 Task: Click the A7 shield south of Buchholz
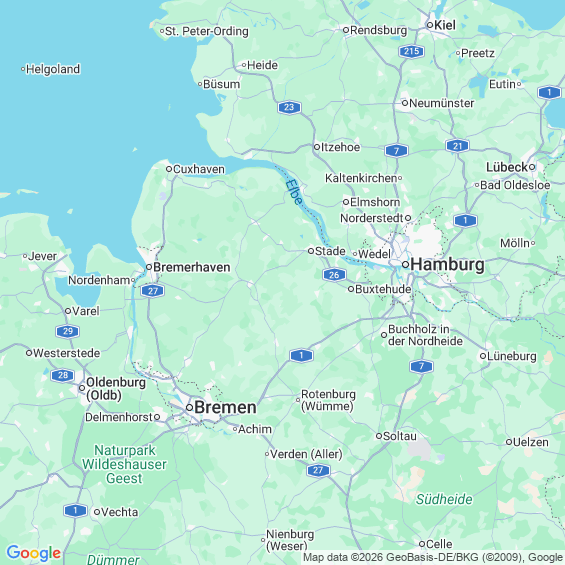421,366
